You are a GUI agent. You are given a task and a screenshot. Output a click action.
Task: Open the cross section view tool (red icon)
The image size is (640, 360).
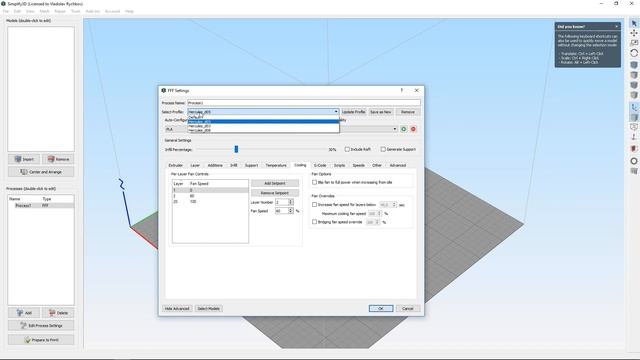tap(634, 149)
